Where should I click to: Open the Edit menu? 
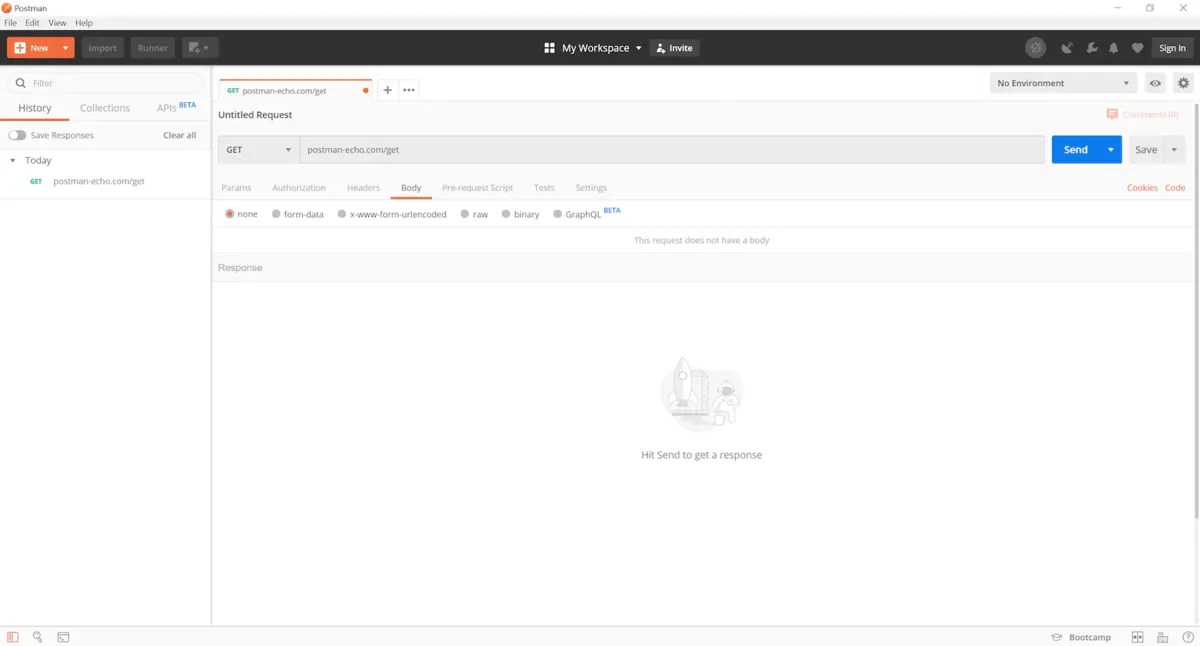coord(33,23)
